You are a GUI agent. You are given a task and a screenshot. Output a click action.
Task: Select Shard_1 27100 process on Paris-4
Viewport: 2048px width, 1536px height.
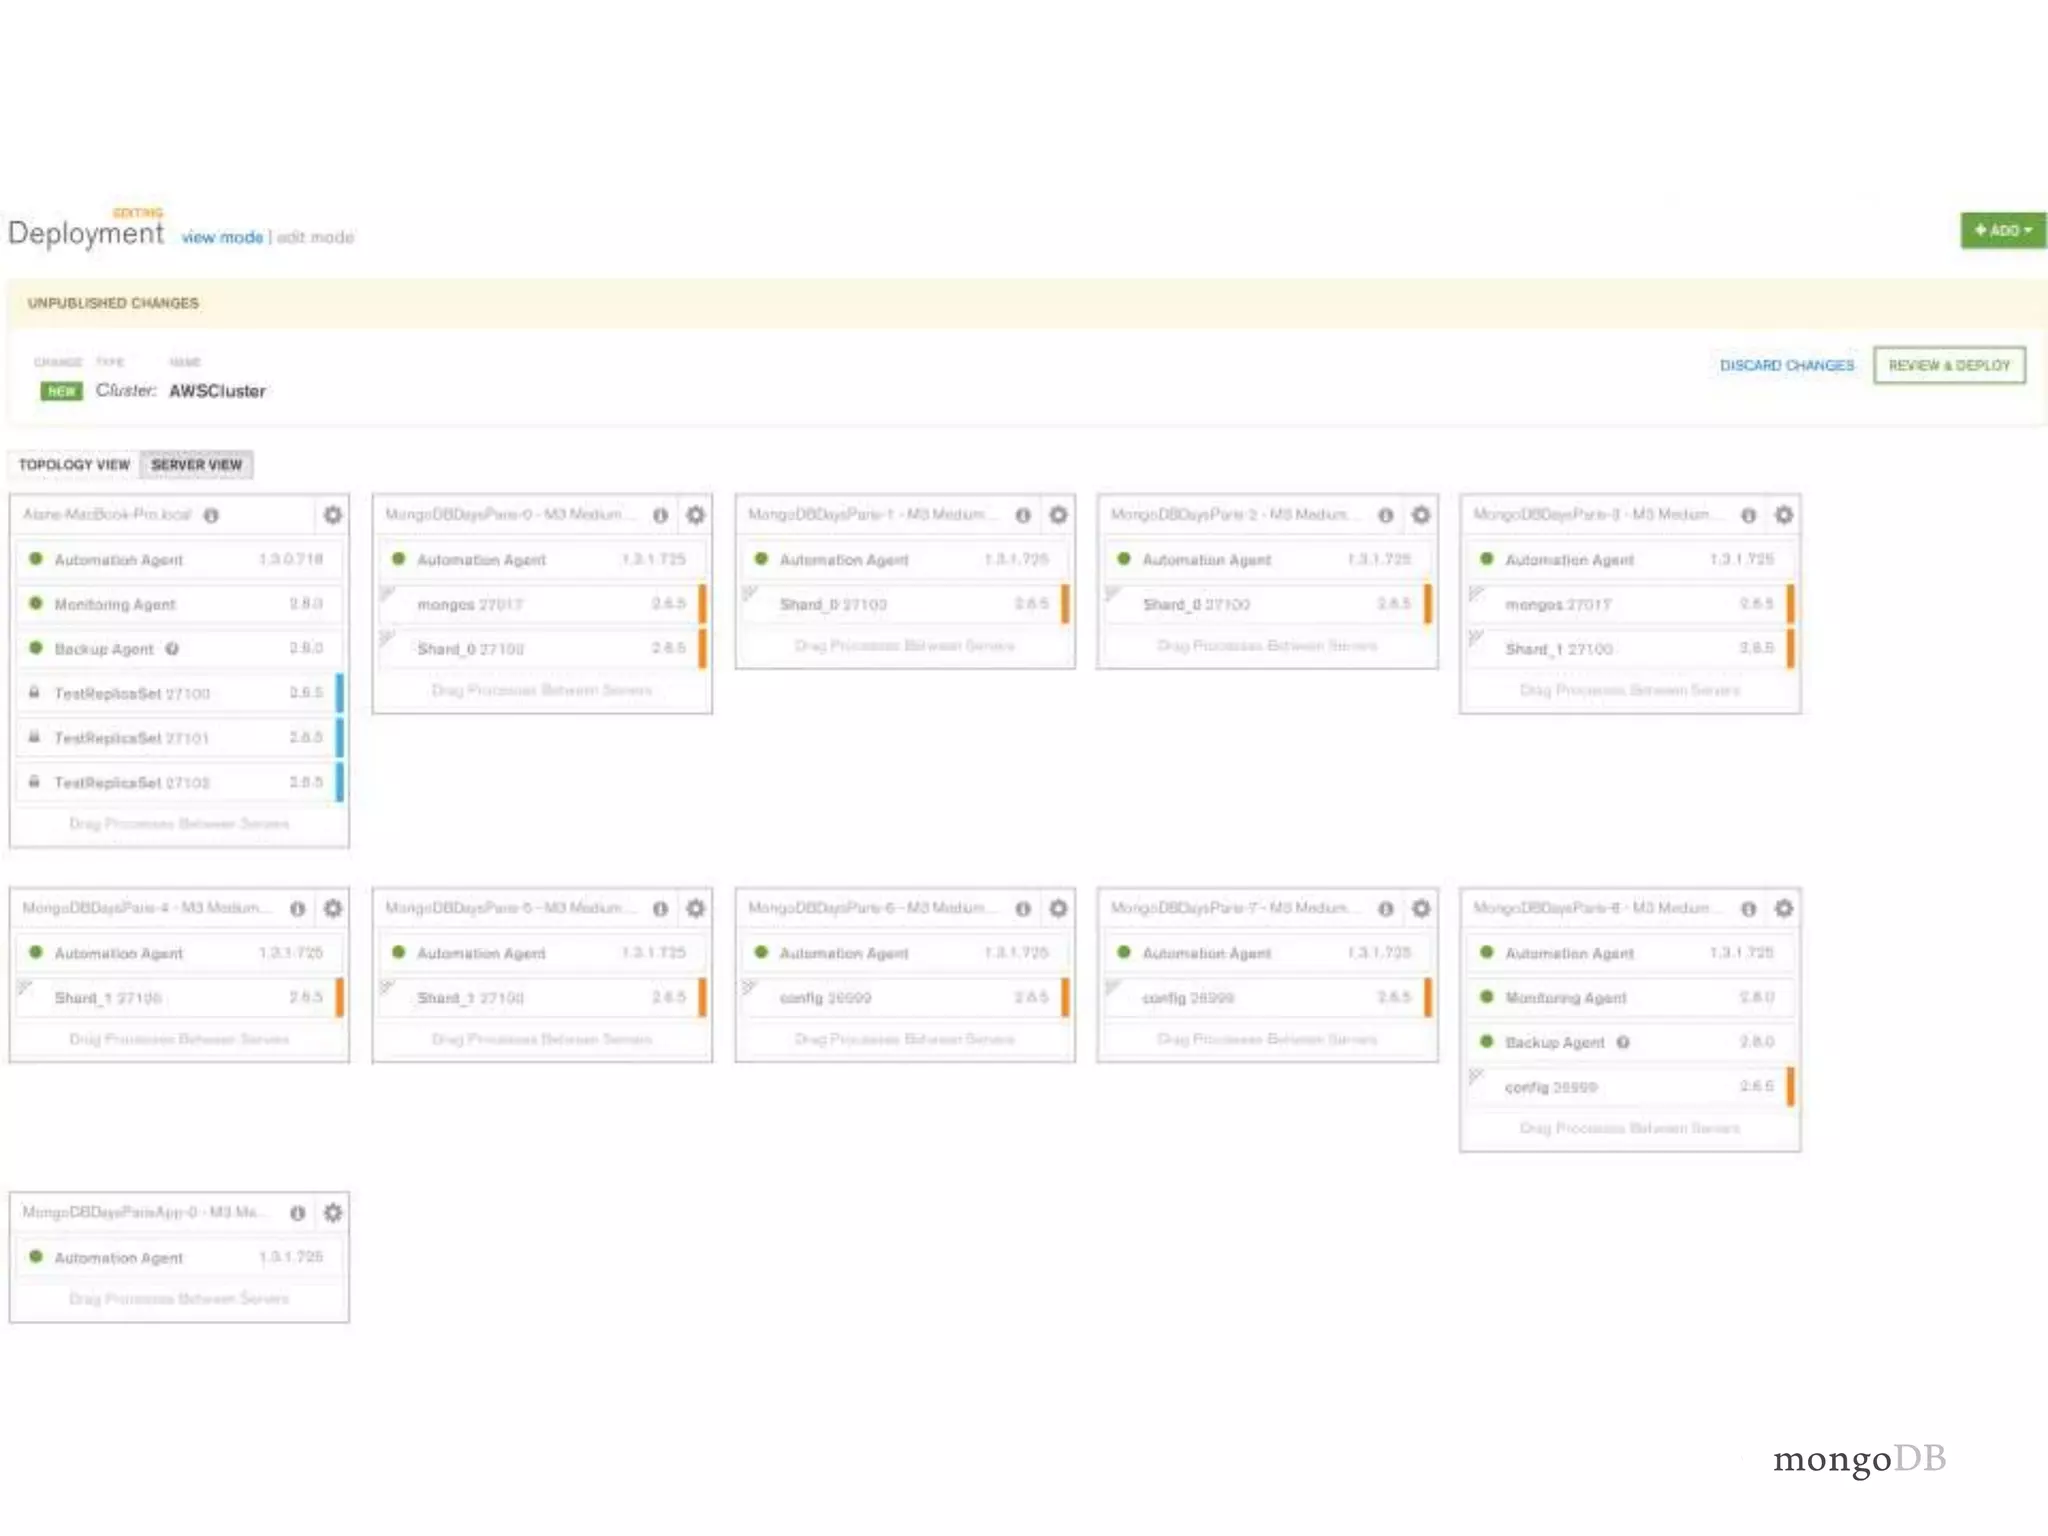click(x=180, y=998)
